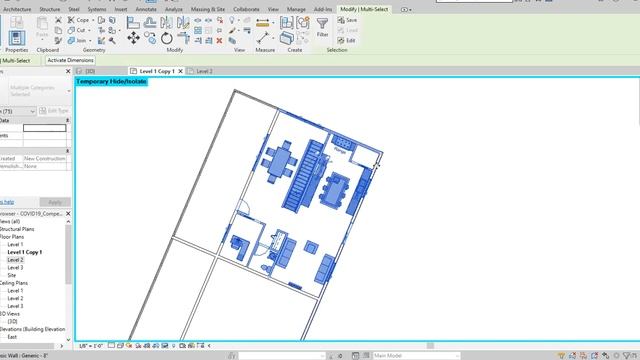Select the Array tool
640x360 pixels.
198,30
